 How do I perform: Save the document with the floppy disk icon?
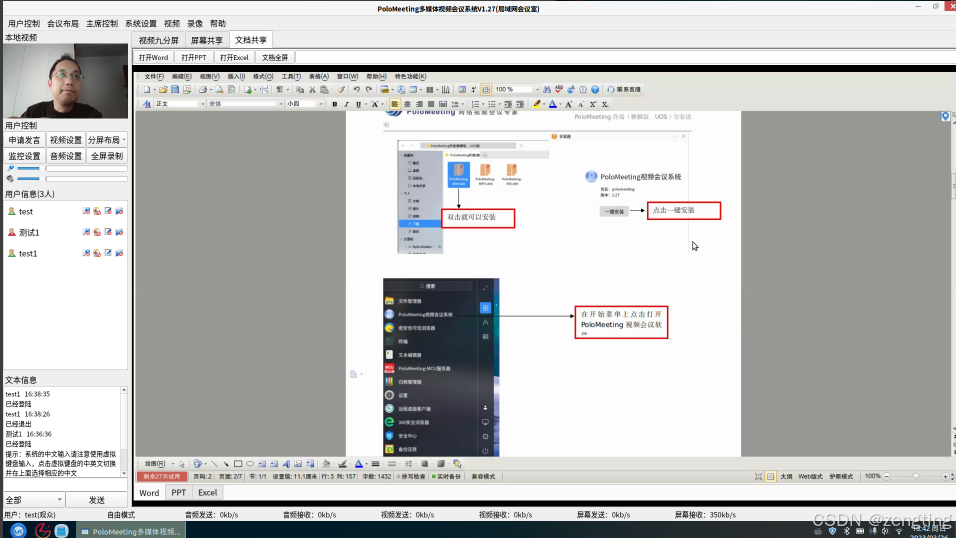(x=175, y=90)
